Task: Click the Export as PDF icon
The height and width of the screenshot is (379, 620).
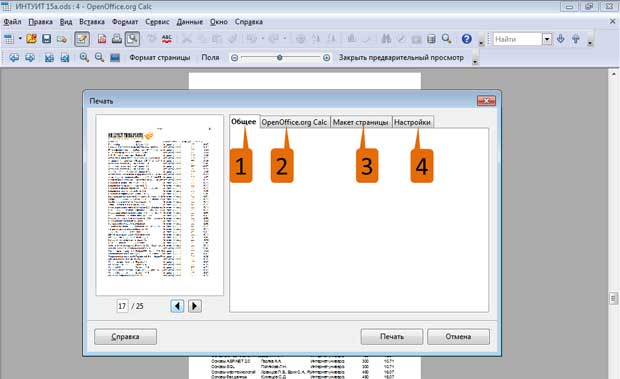Action: click(x=102, y=39)
